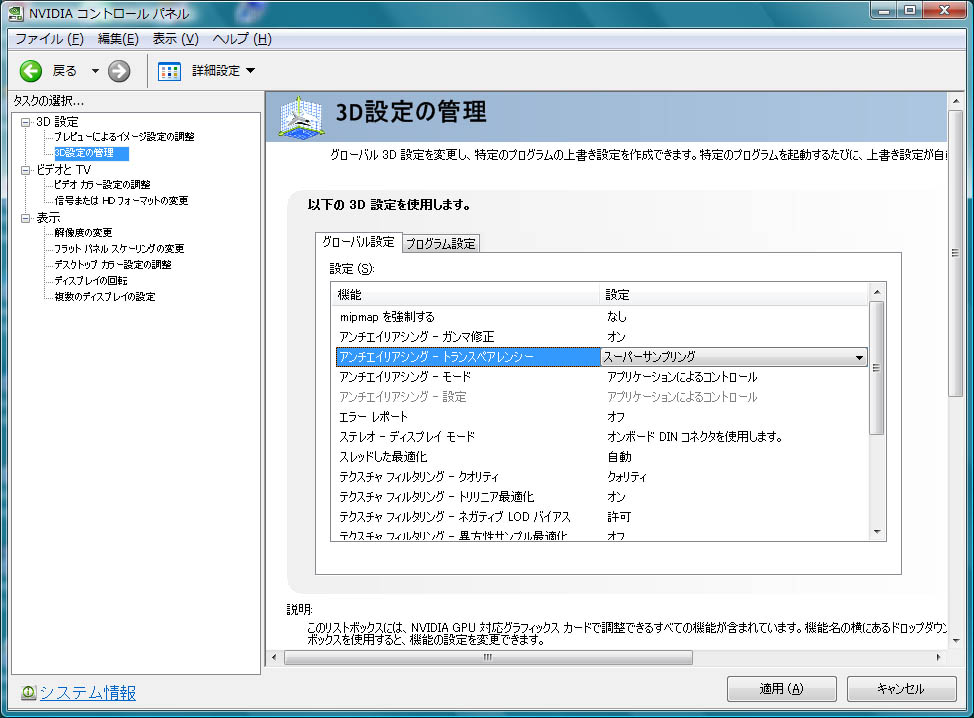Collapse the 表示 tree node
This screenshot has width=974, height=718.
[x=25, y=218]
